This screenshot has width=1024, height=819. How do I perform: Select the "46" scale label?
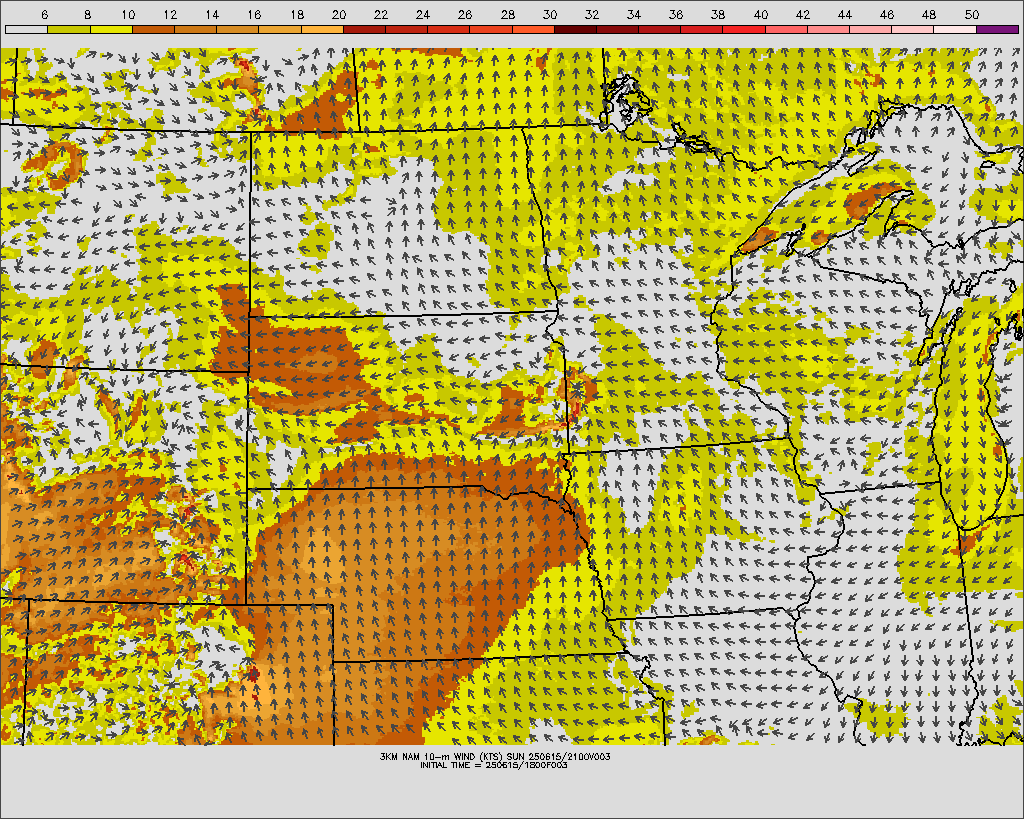point(887,14)
